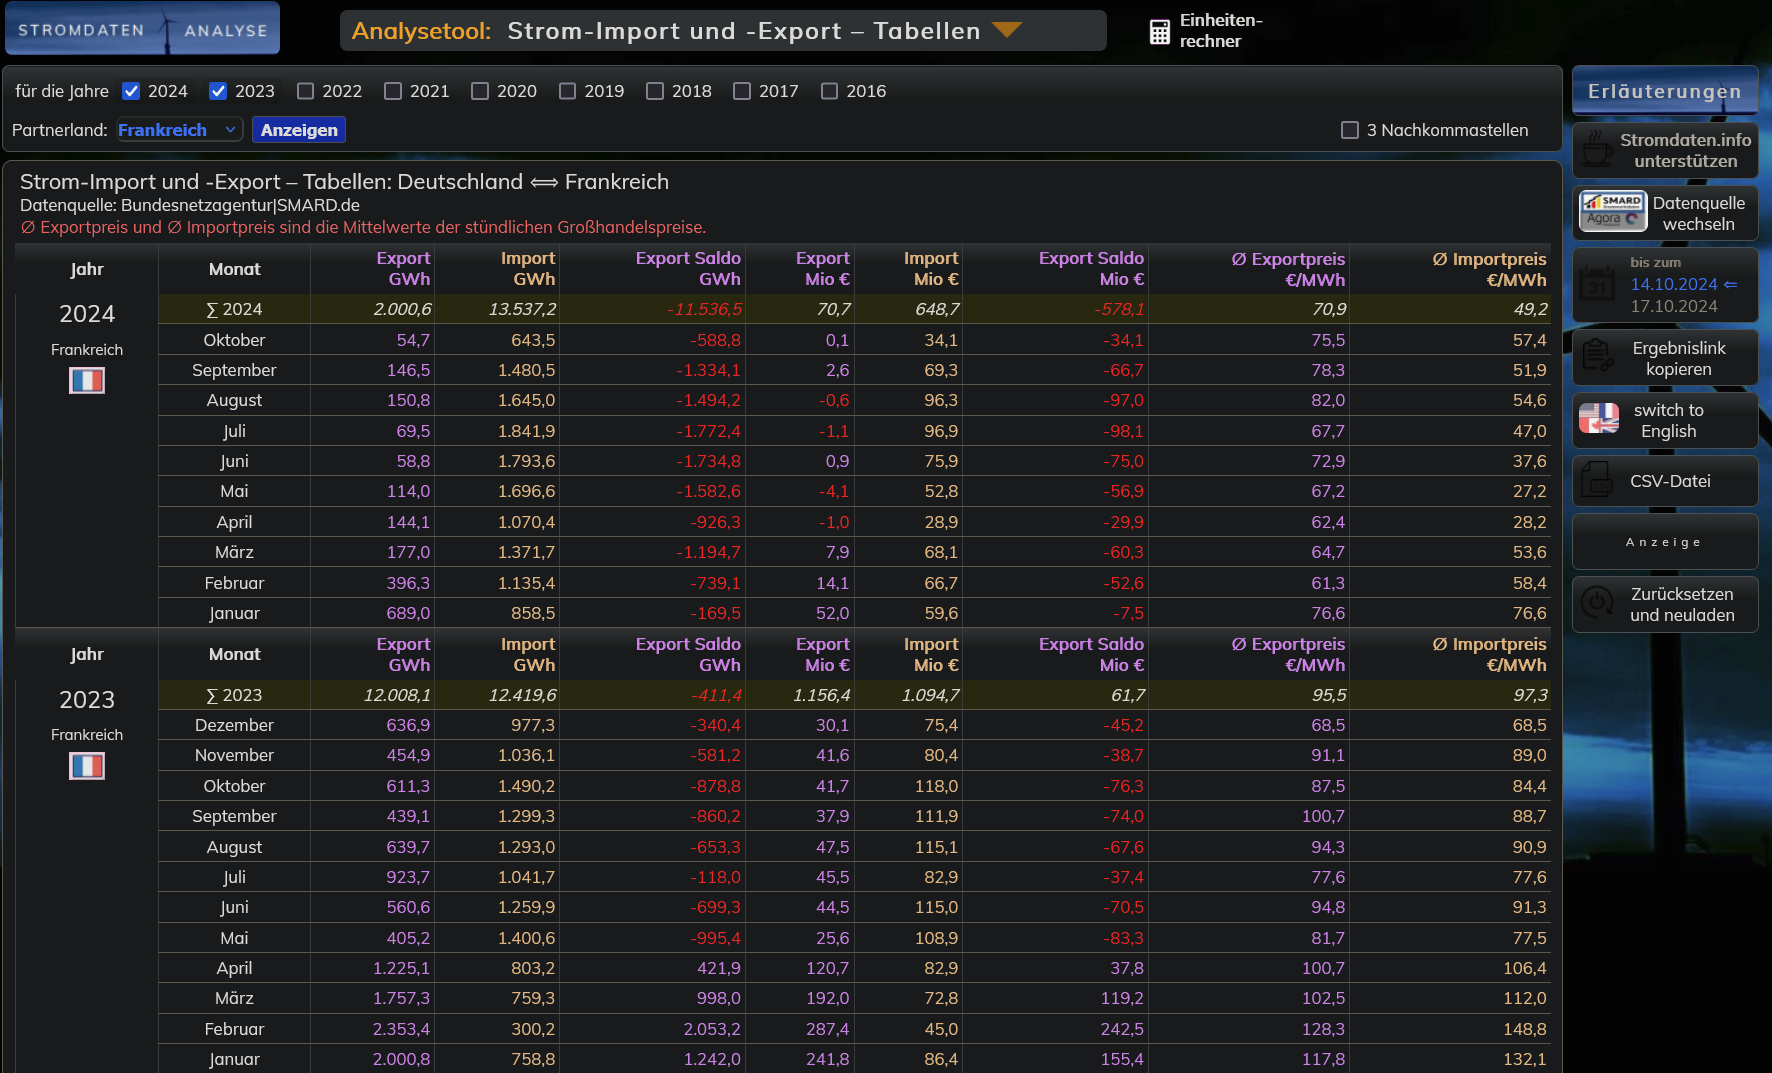Click the ∑ 2024 summary row label

click(x=234, y=309)
